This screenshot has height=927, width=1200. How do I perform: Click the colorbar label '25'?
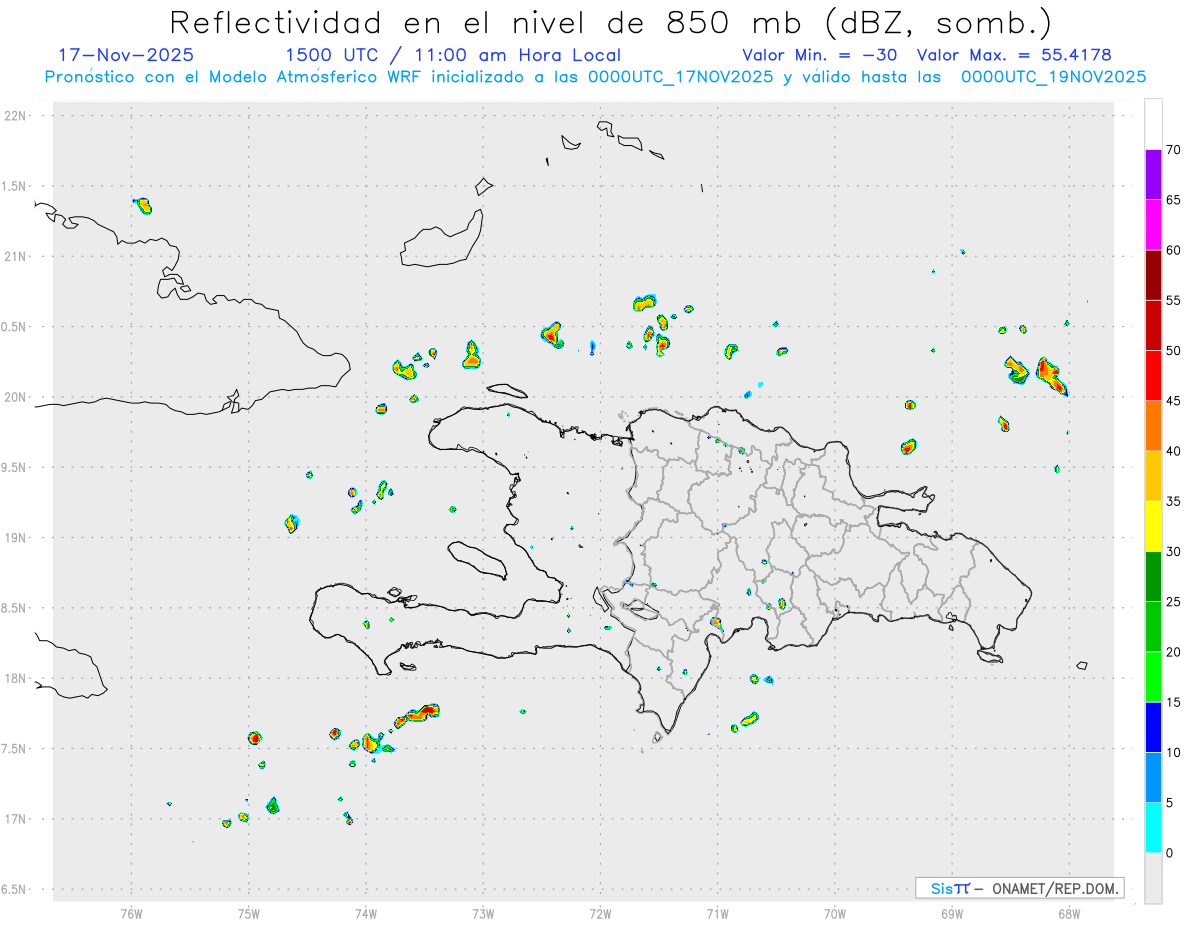point(1173,602)
